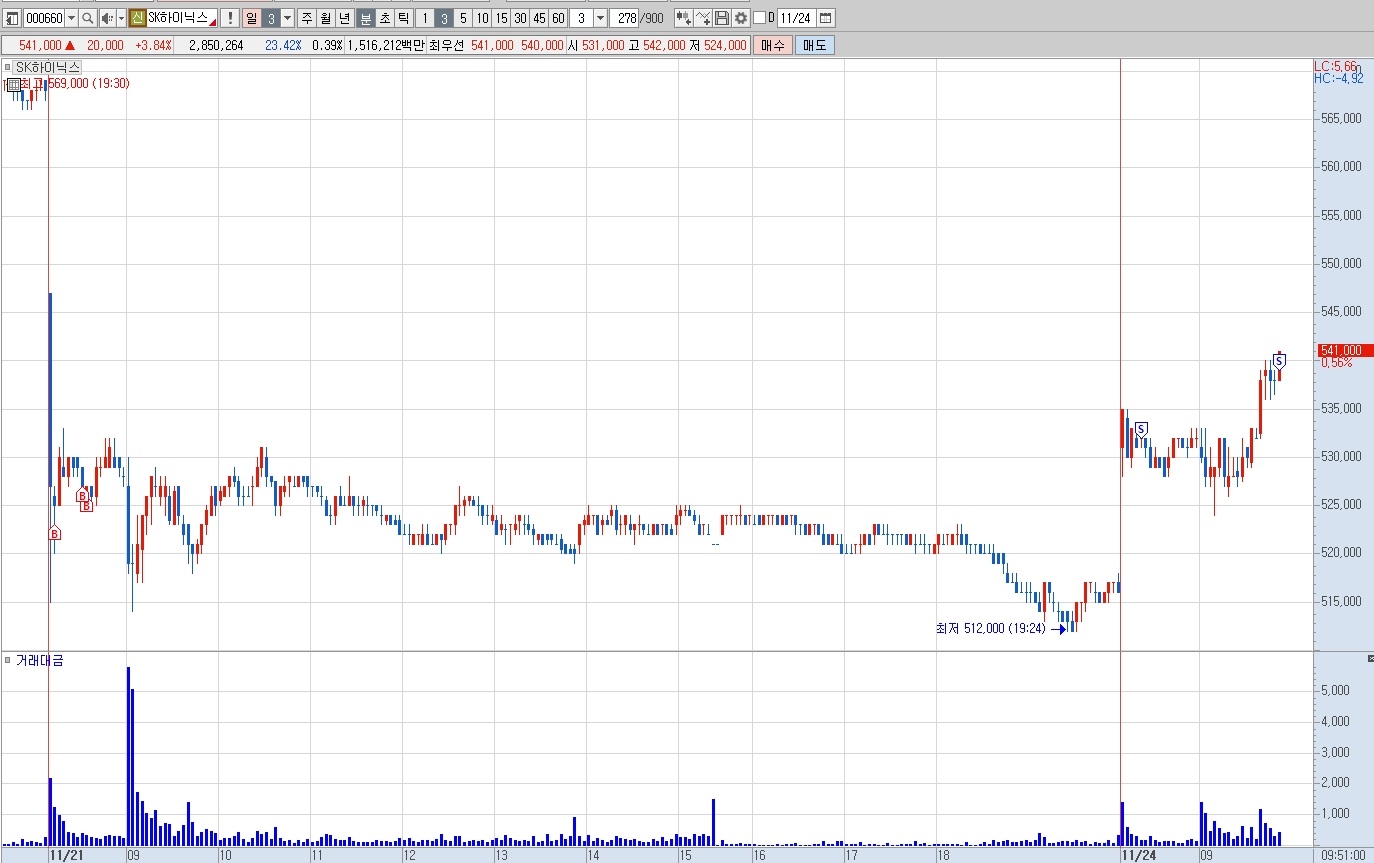Click the 매수 buy button
Viewport: 1374px width, 863px height.
(773, 45)
